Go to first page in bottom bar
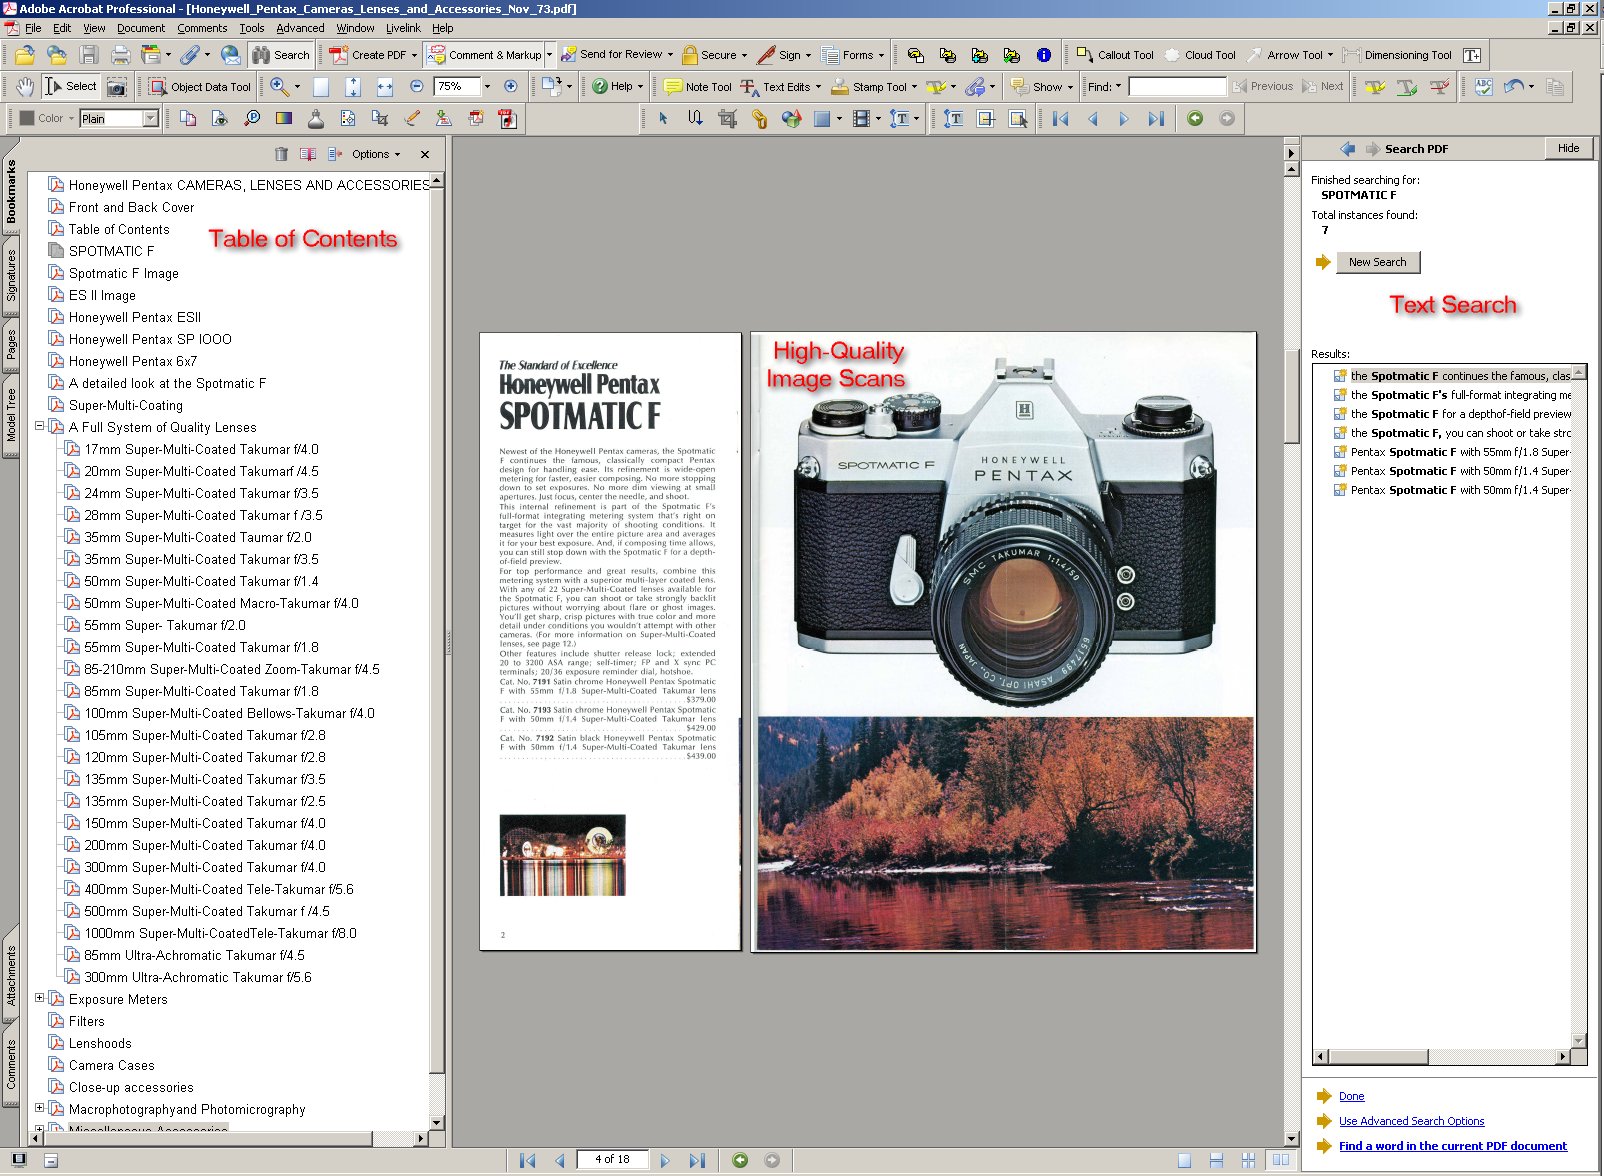 tap(528, 1160)
